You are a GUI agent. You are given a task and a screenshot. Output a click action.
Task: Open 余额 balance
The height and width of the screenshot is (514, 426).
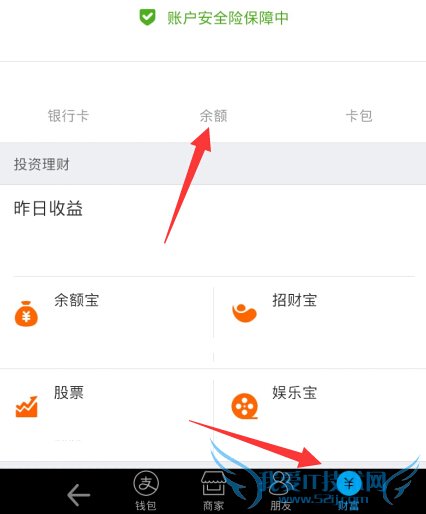click(x=213, y=116)
